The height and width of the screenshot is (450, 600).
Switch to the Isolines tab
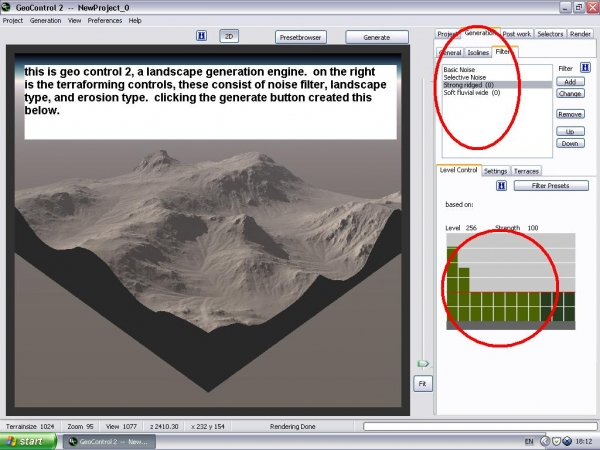478,52
